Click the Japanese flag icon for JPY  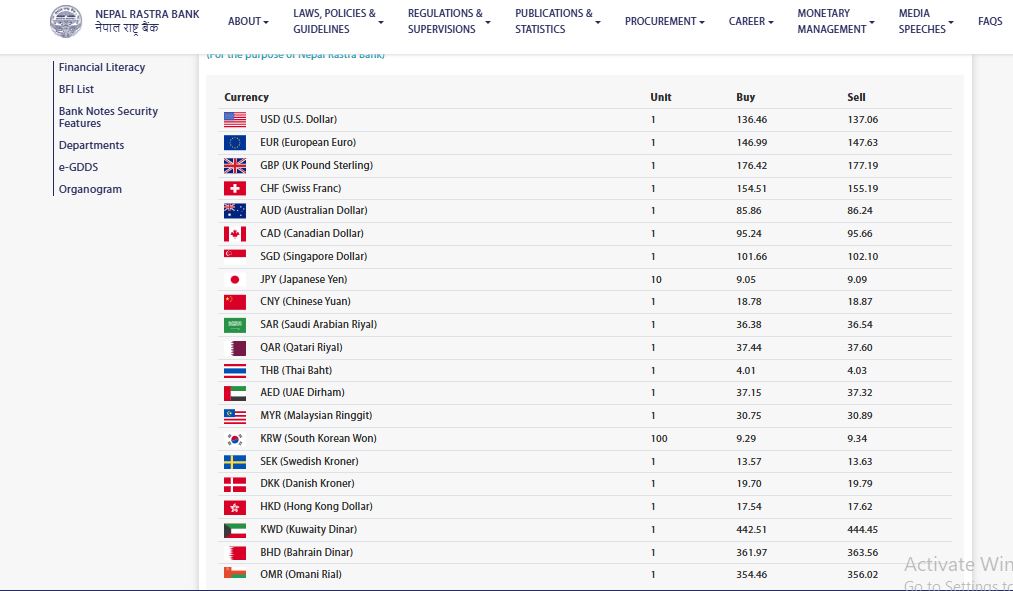click(x=235, y=280)
